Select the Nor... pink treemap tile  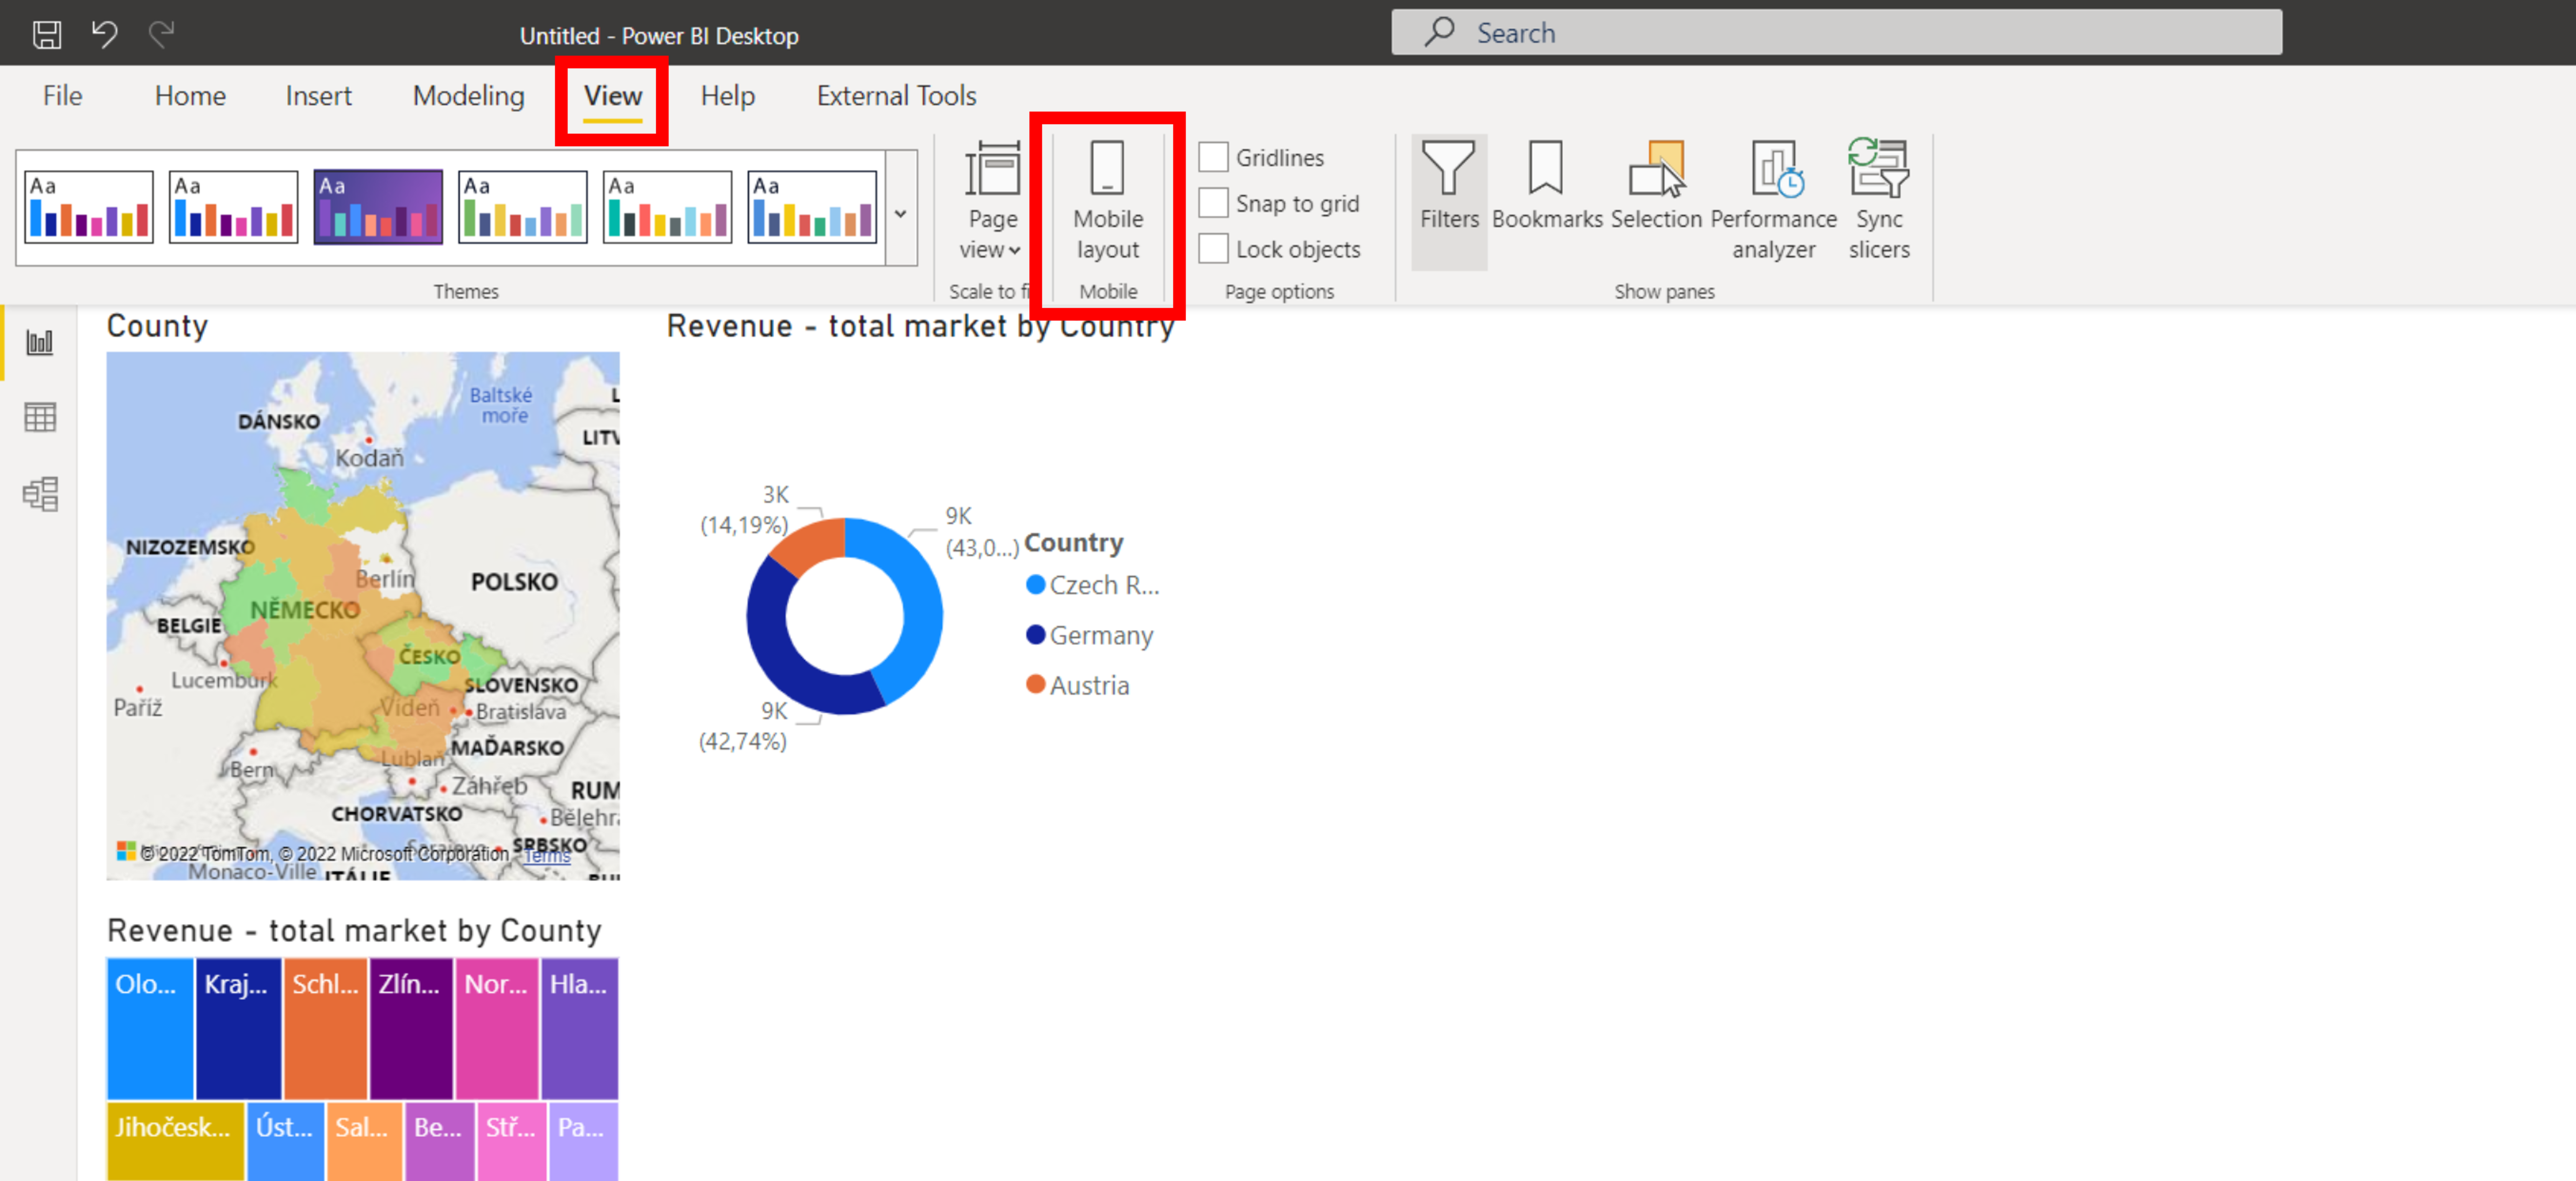coord(497,1028)
